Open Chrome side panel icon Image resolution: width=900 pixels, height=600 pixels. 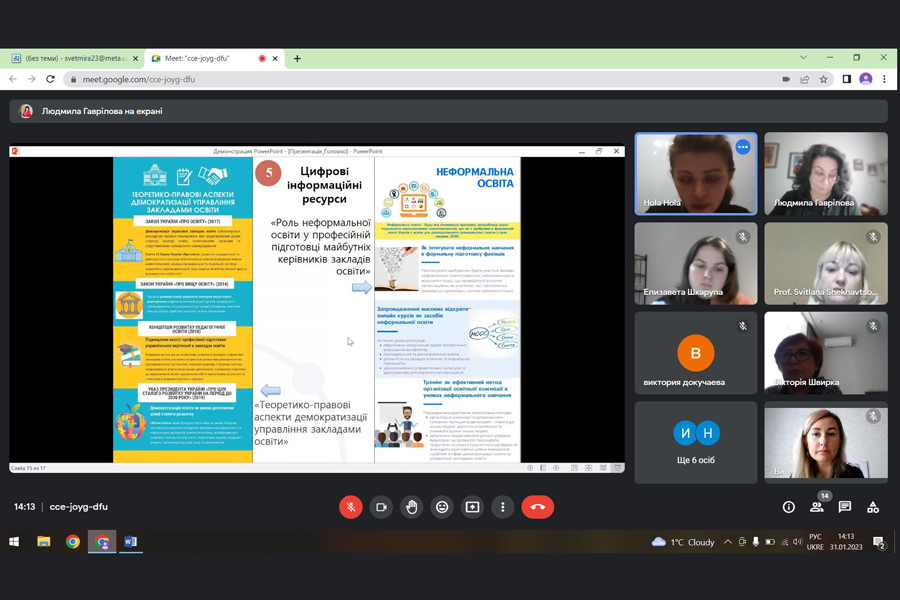[847, 79]
